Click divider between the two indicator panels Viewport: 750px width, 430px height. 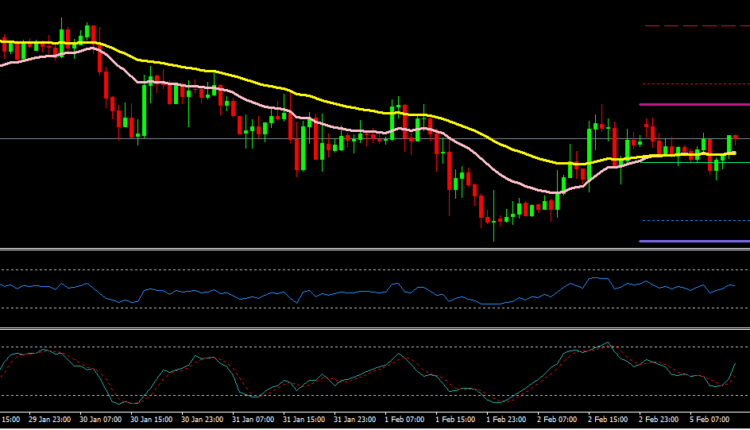pos(375,328)
